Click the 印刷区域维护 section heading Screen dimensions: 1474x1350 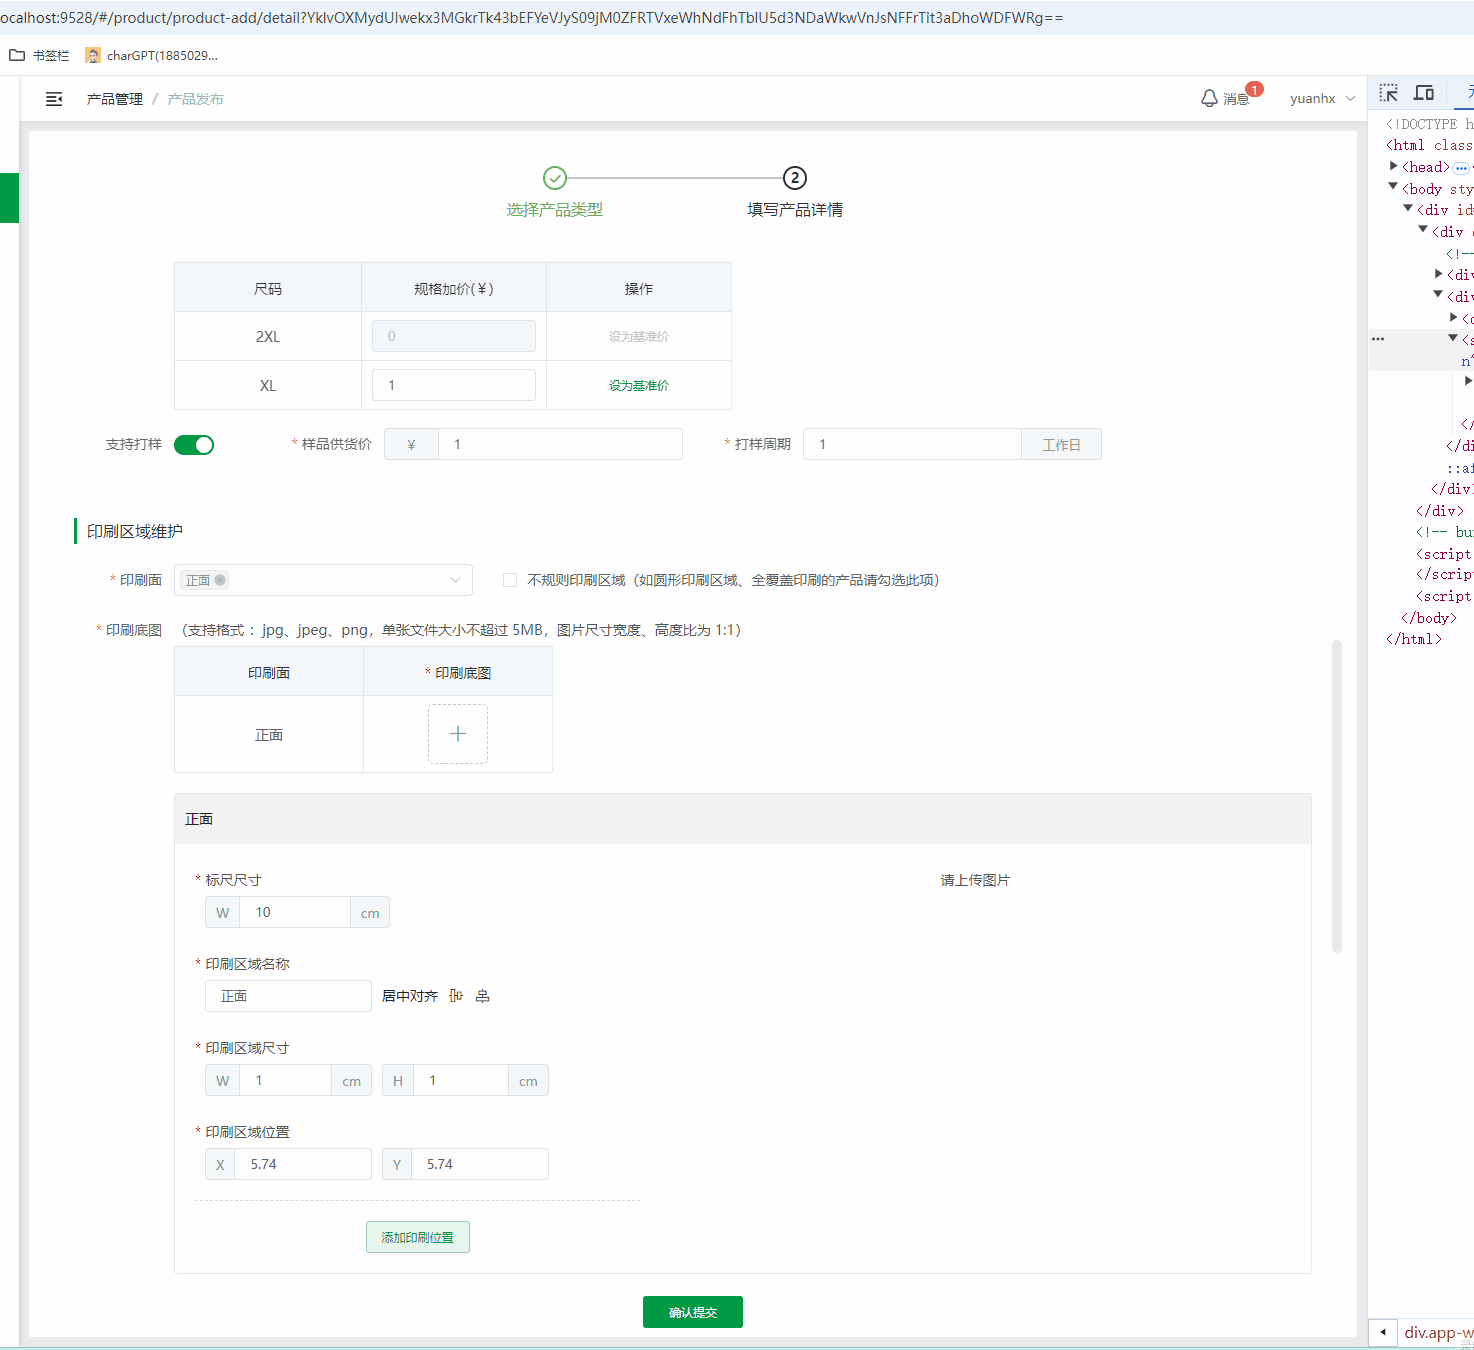135,531
